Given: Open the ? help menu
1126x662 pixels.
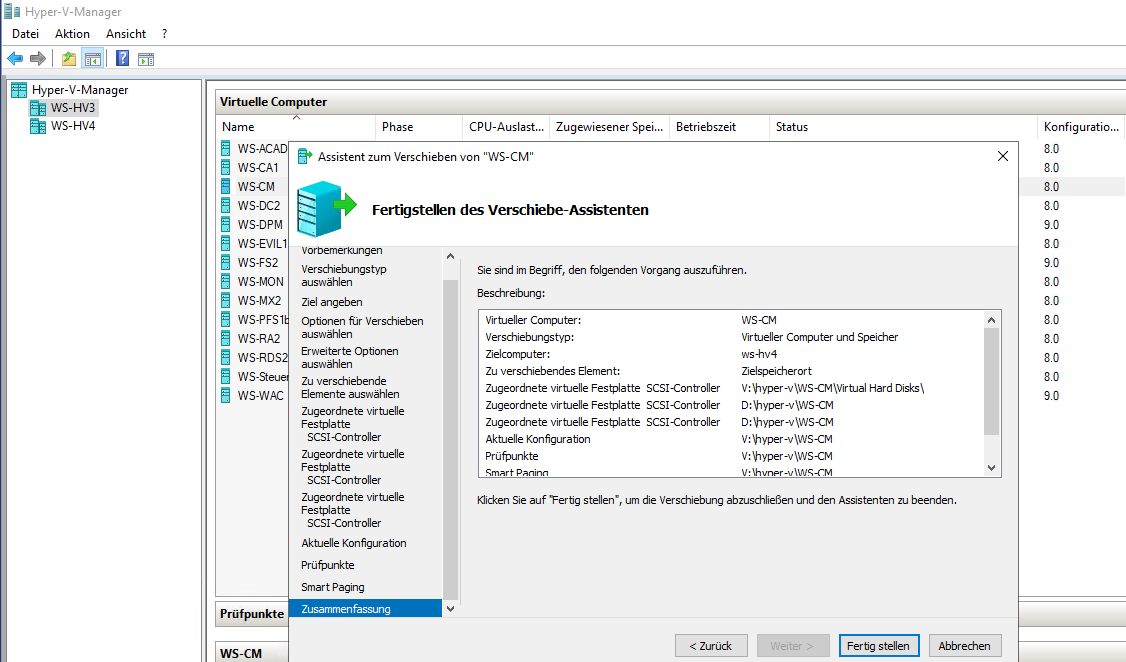Looking at the screenshot, I should pos(164,34).
